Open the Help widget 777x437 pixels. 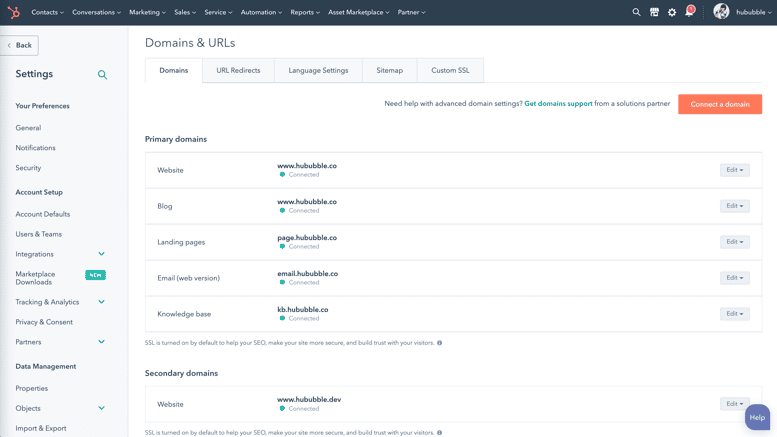click(757, 417)
